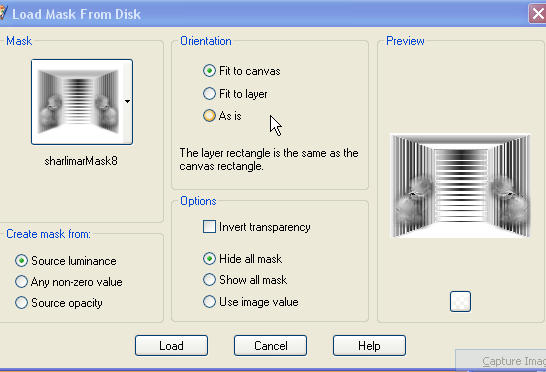The width and height of the screenshot is (546, 372).
Task: Click the Load button
Action: click(x=171, y=346)
